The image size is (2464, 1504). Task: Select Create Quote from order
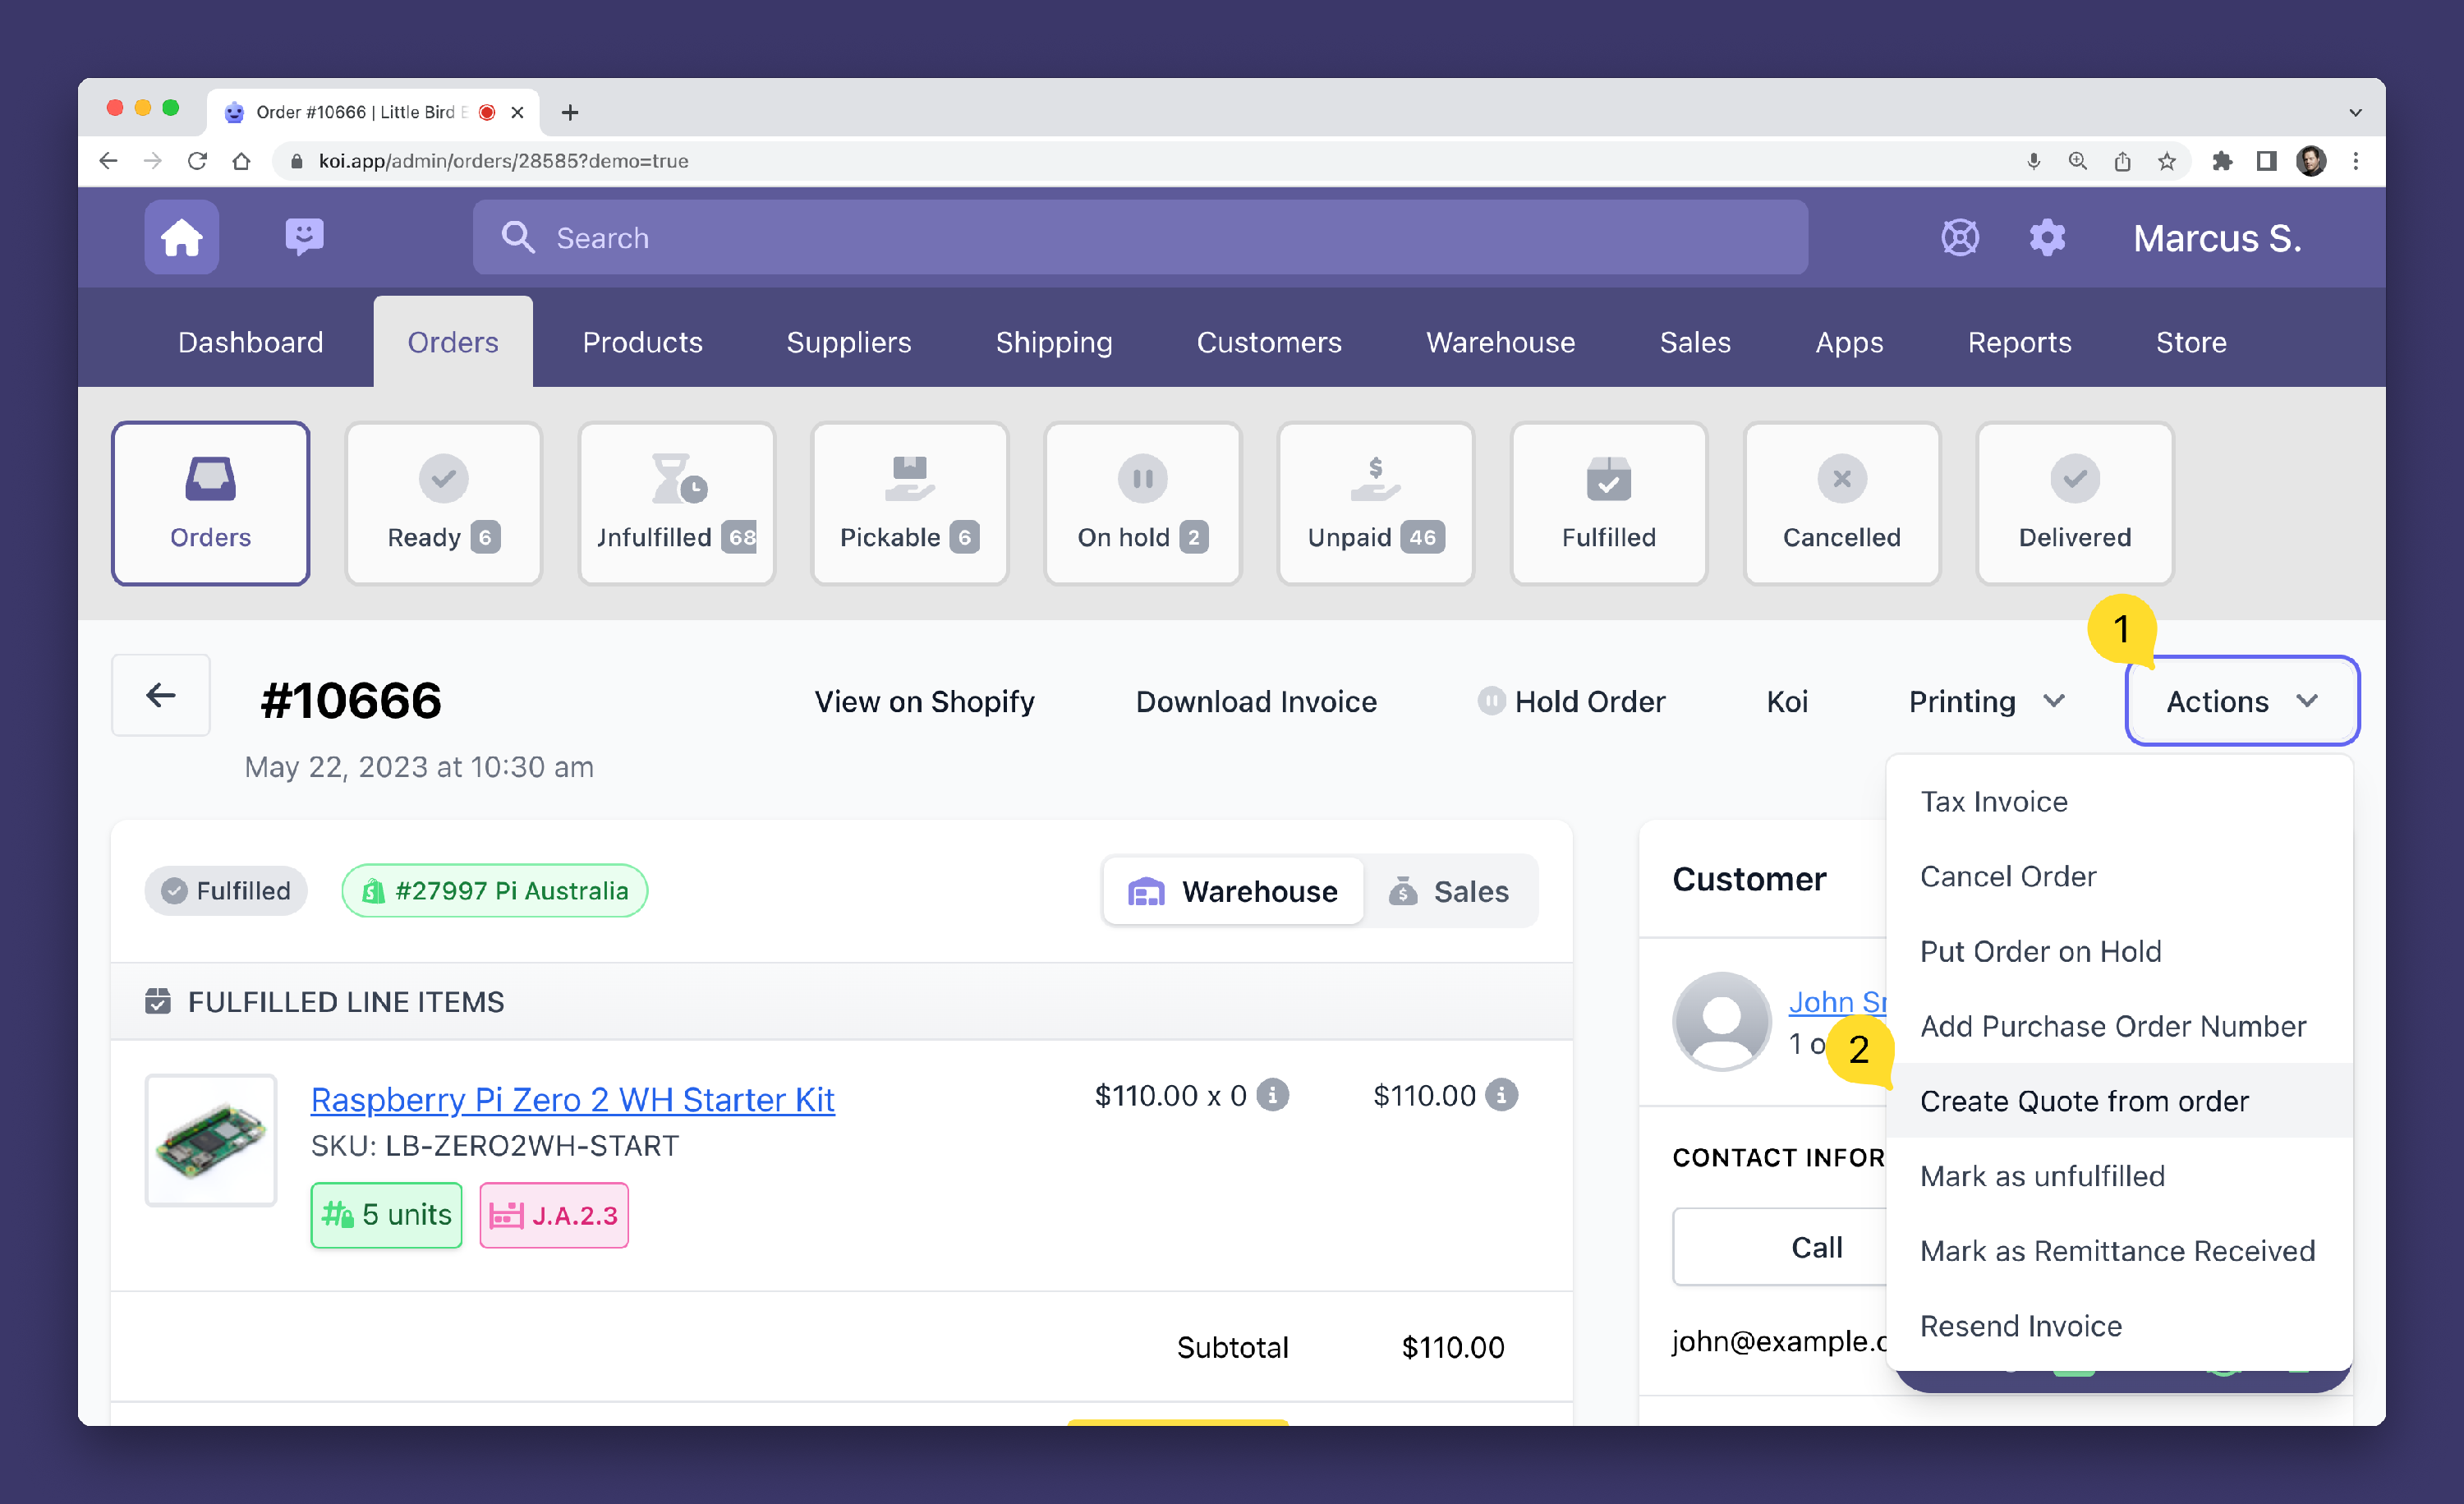2084,1100
